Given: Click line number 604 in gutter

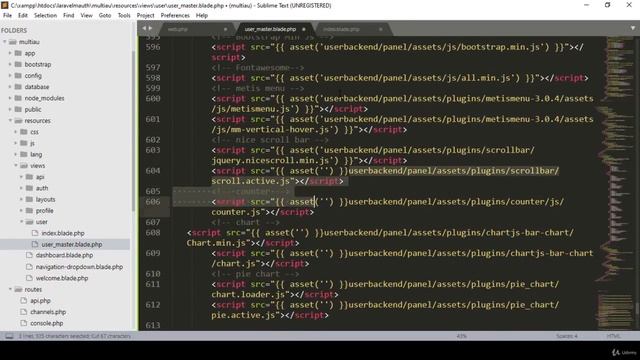Looking at the screenshot, I should (153, 171).
